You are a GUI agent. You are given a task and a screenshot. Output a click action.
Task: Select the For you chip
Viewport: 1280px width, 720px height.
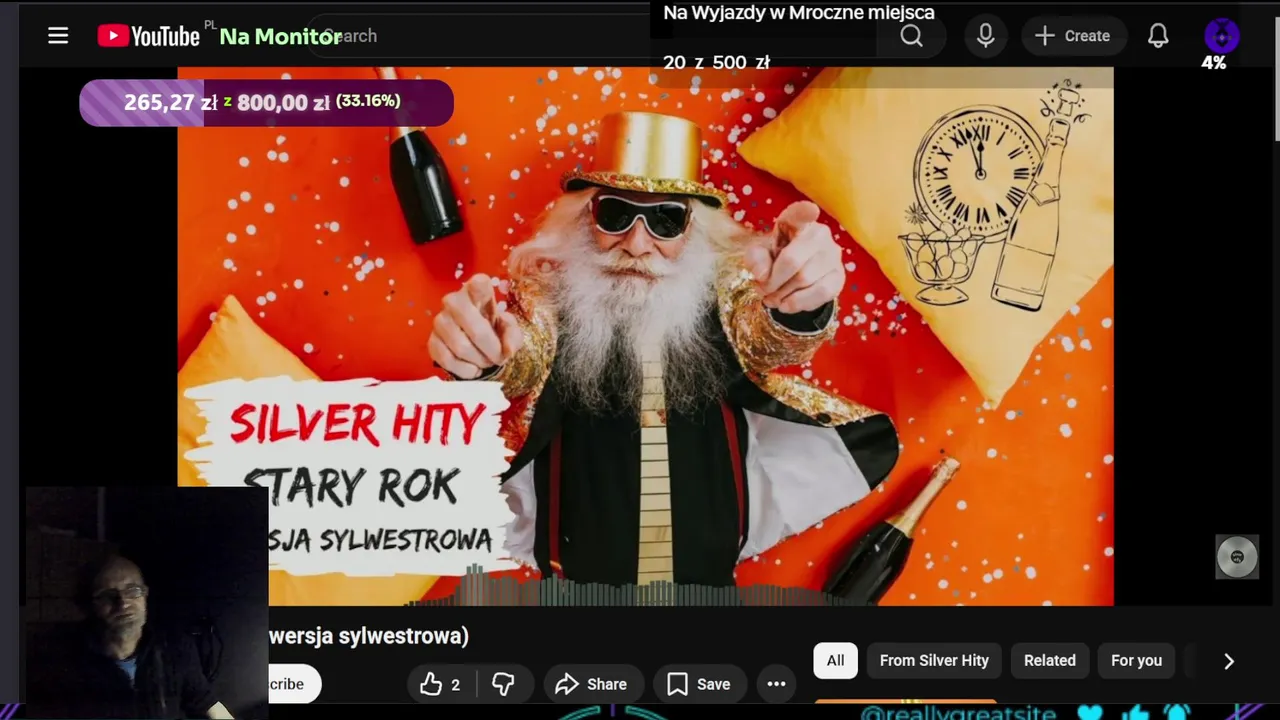[1137, 660]
